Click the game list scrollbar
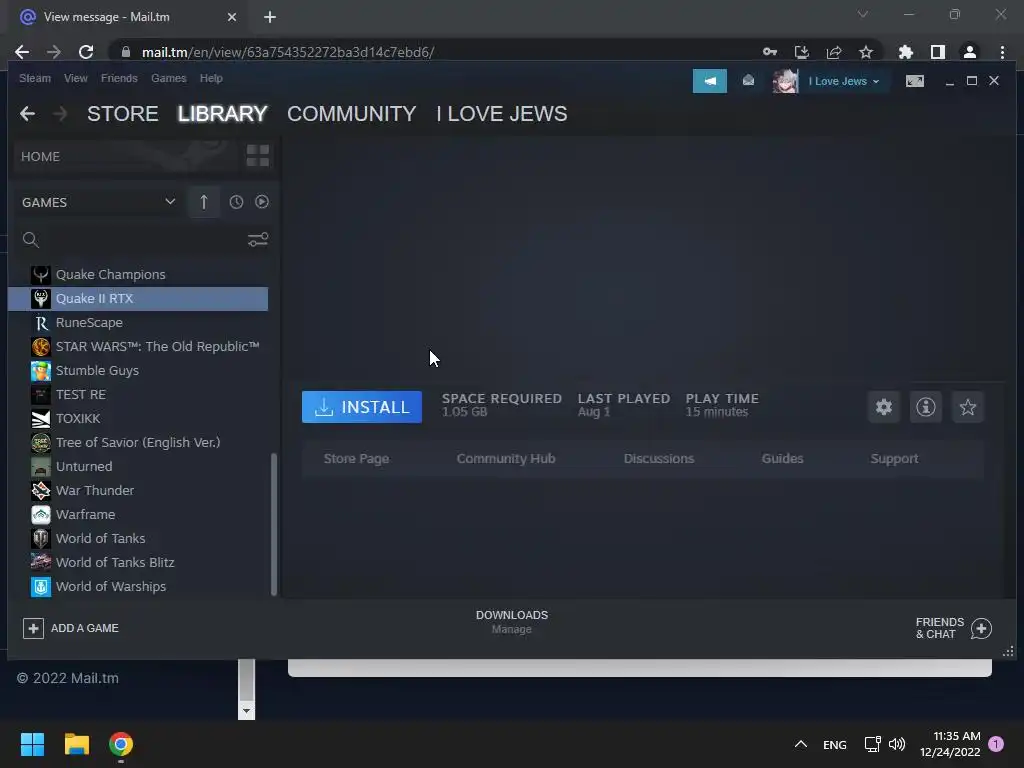This screenshot has width=1024, height=768. click(x=274, y=524)
